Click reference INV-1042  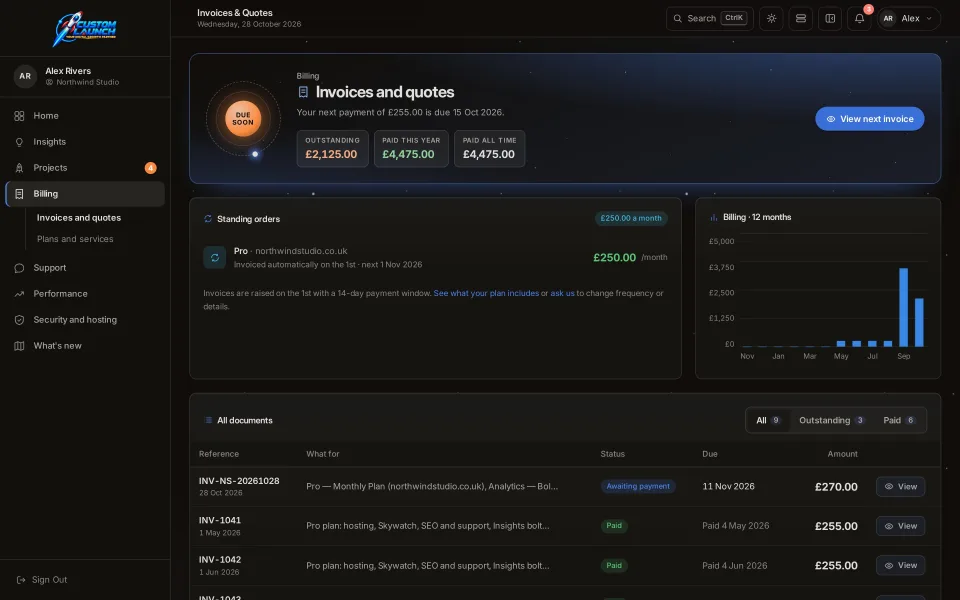220,560
